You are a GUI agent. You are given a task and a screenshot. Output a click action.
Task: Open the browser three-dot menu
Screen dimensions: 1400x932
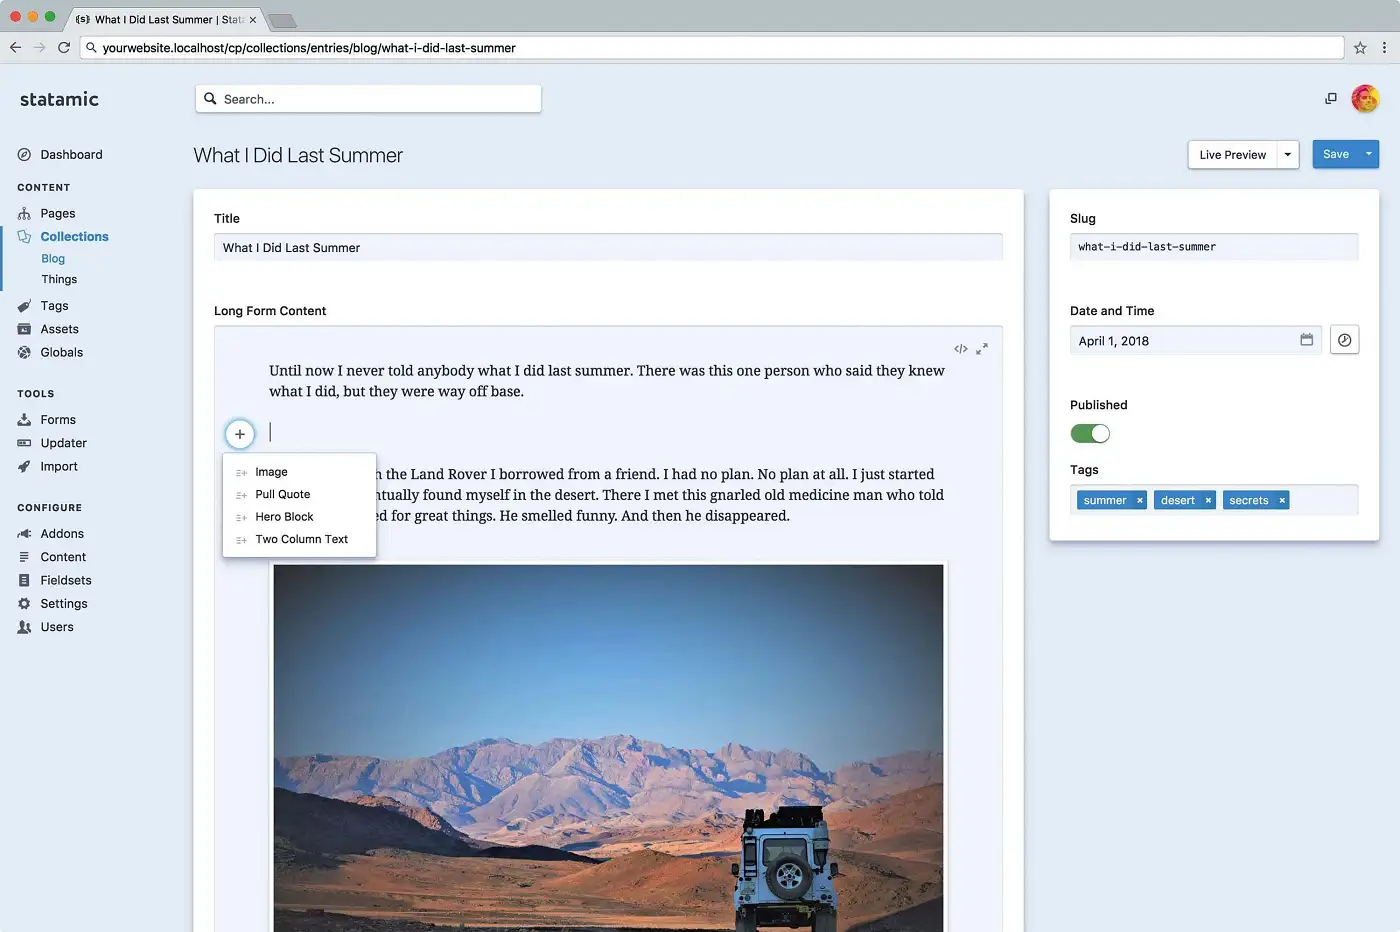tap(1385, 48)
